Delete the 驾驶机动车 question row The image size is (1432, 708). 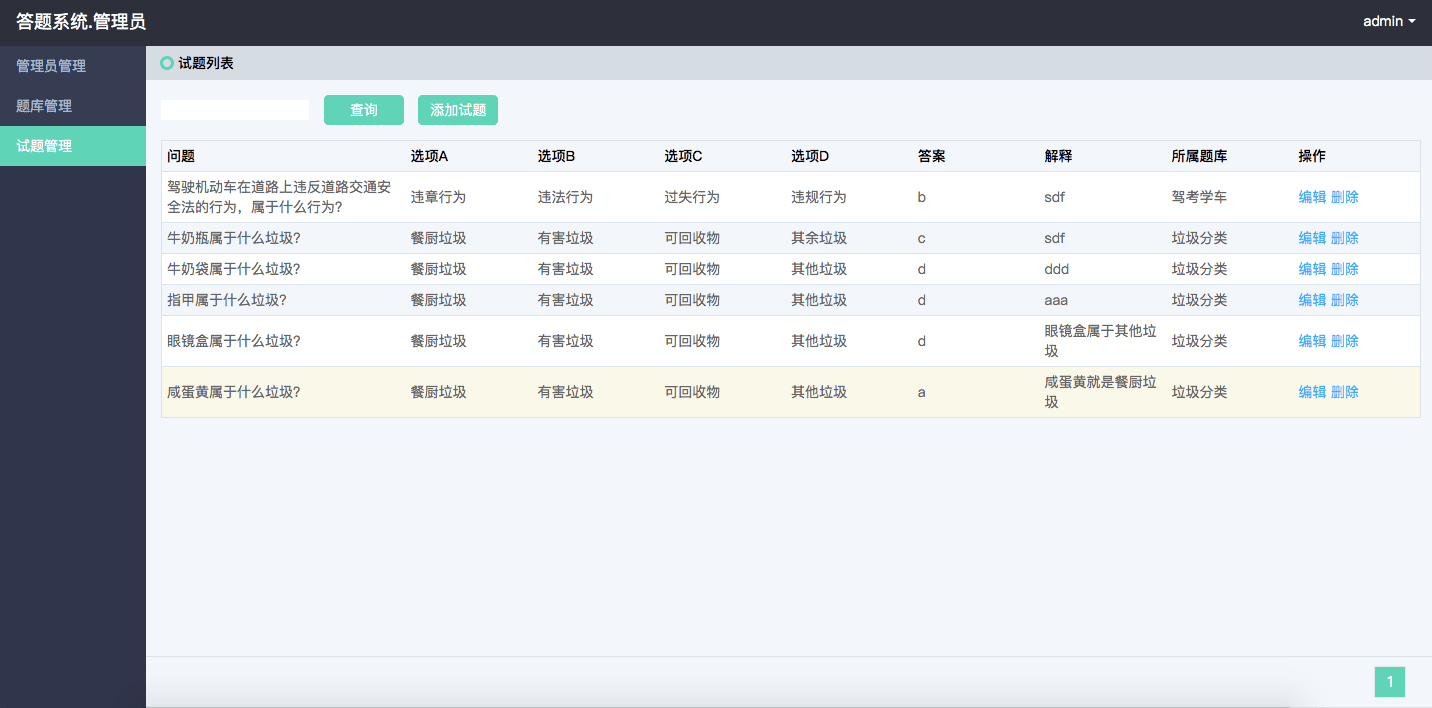[1345, 197]
